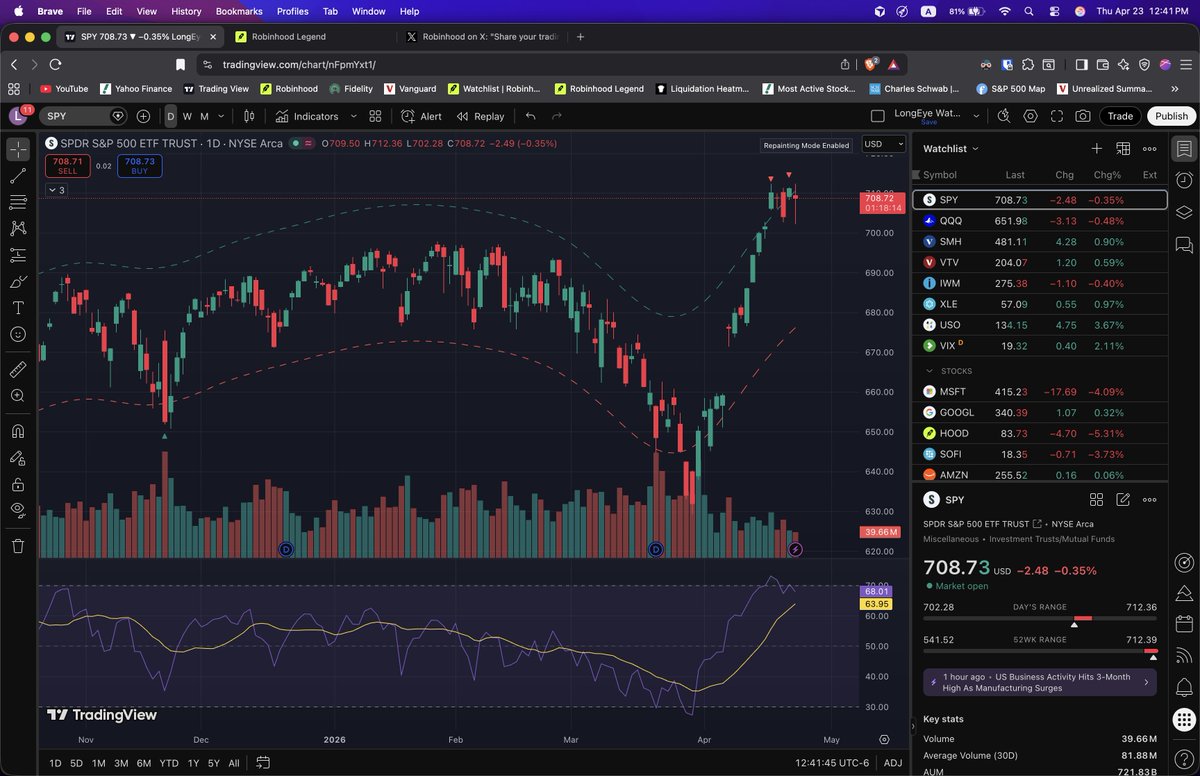
Task: Click the compare or add symbol plus icon
Action: pyautogui.click(x=143, y=116)
